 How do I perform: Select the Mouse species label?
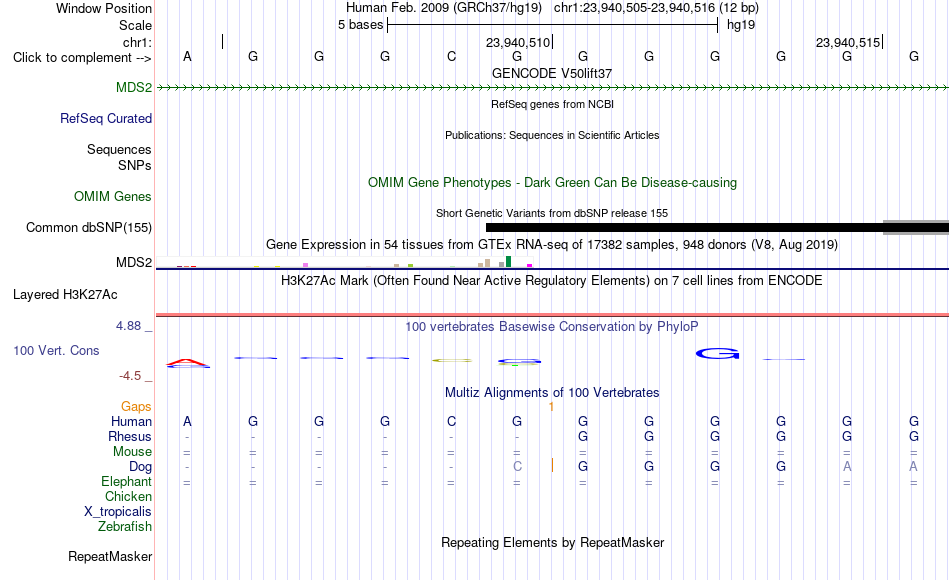pos(132,452)
